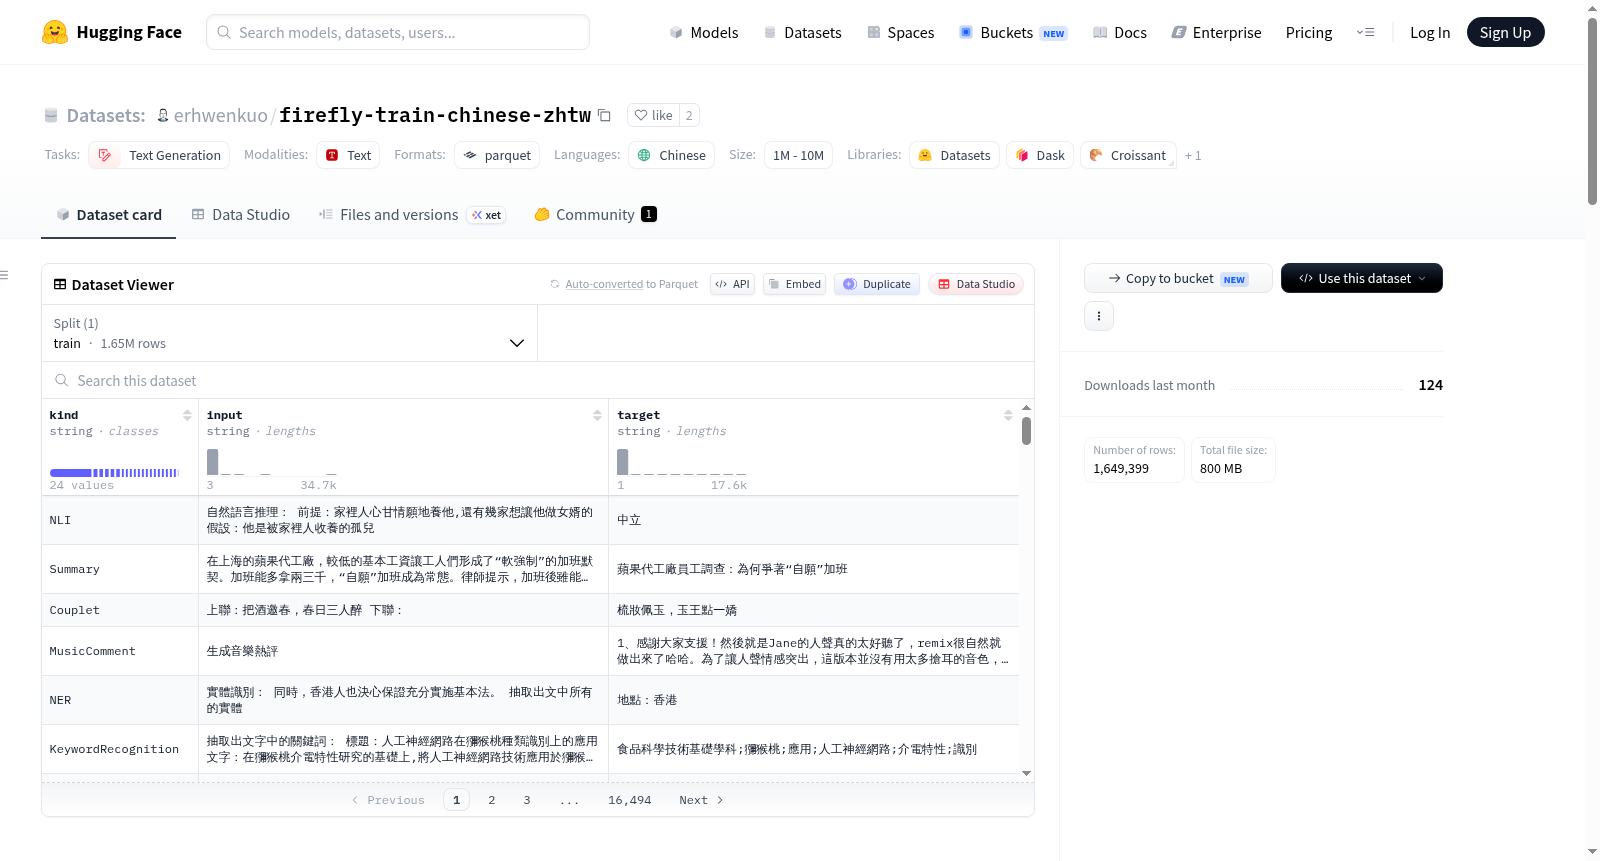Open the more options three-dot button

(1099, 316)
